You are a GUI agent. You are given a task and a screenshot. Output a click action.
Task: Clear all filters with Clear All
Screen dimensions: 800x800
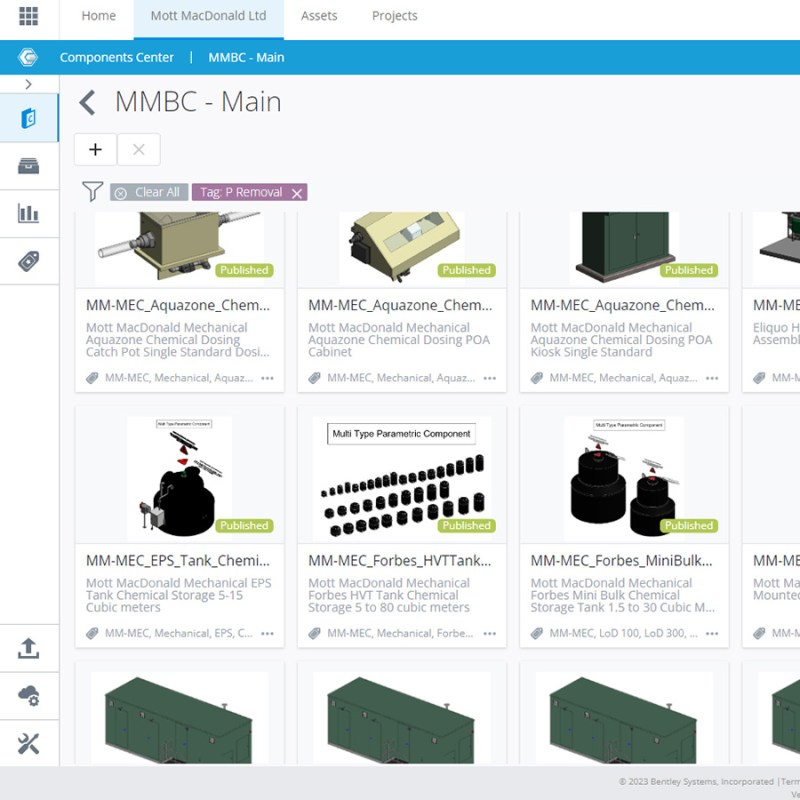click(149, 192)
